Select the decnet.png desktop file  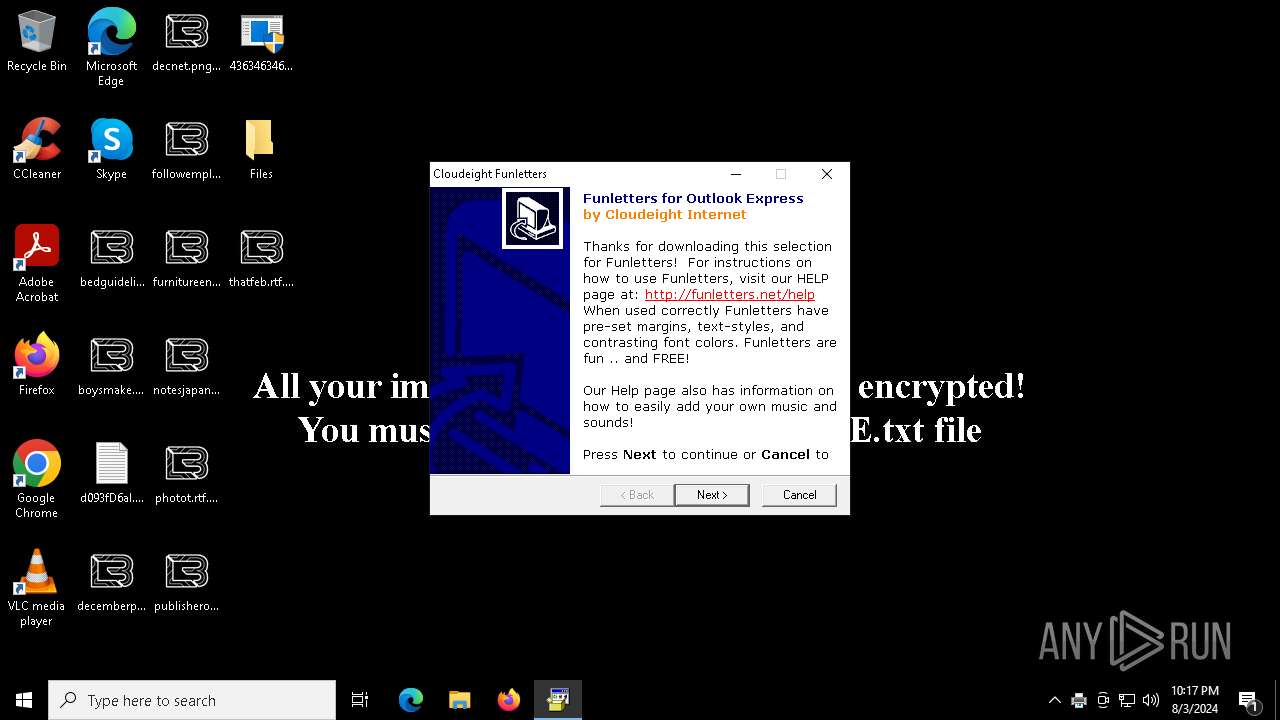(x=186, y=41)
